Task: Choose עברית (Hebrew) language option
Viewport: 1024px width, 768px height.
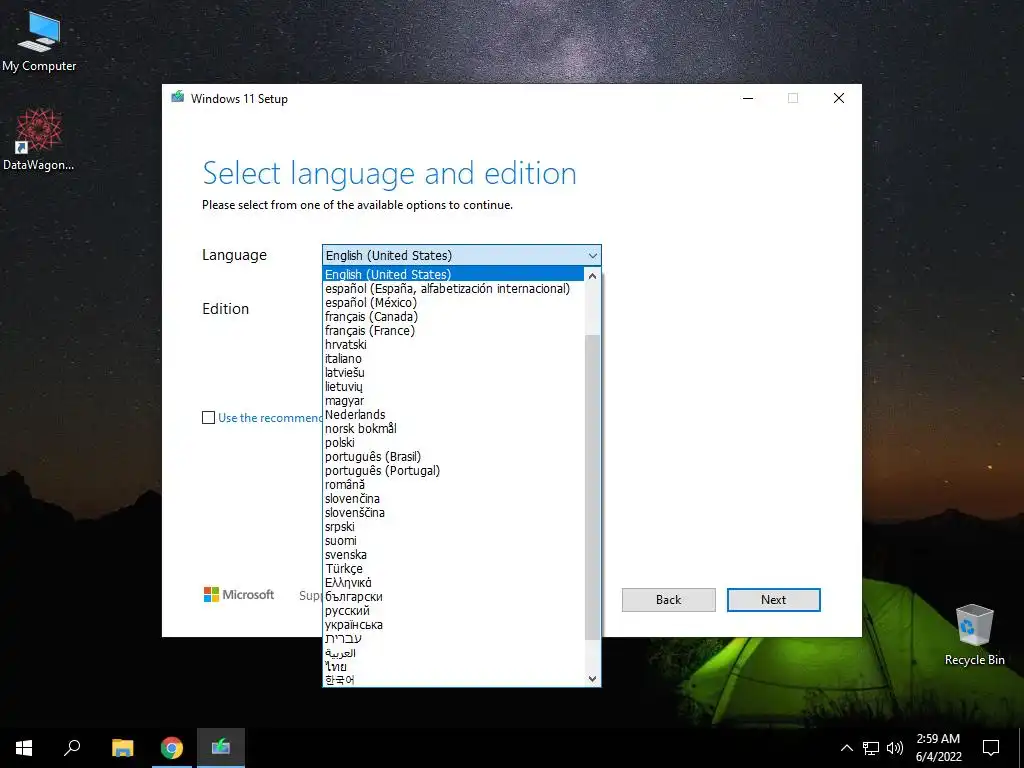Action: point(453,639)
